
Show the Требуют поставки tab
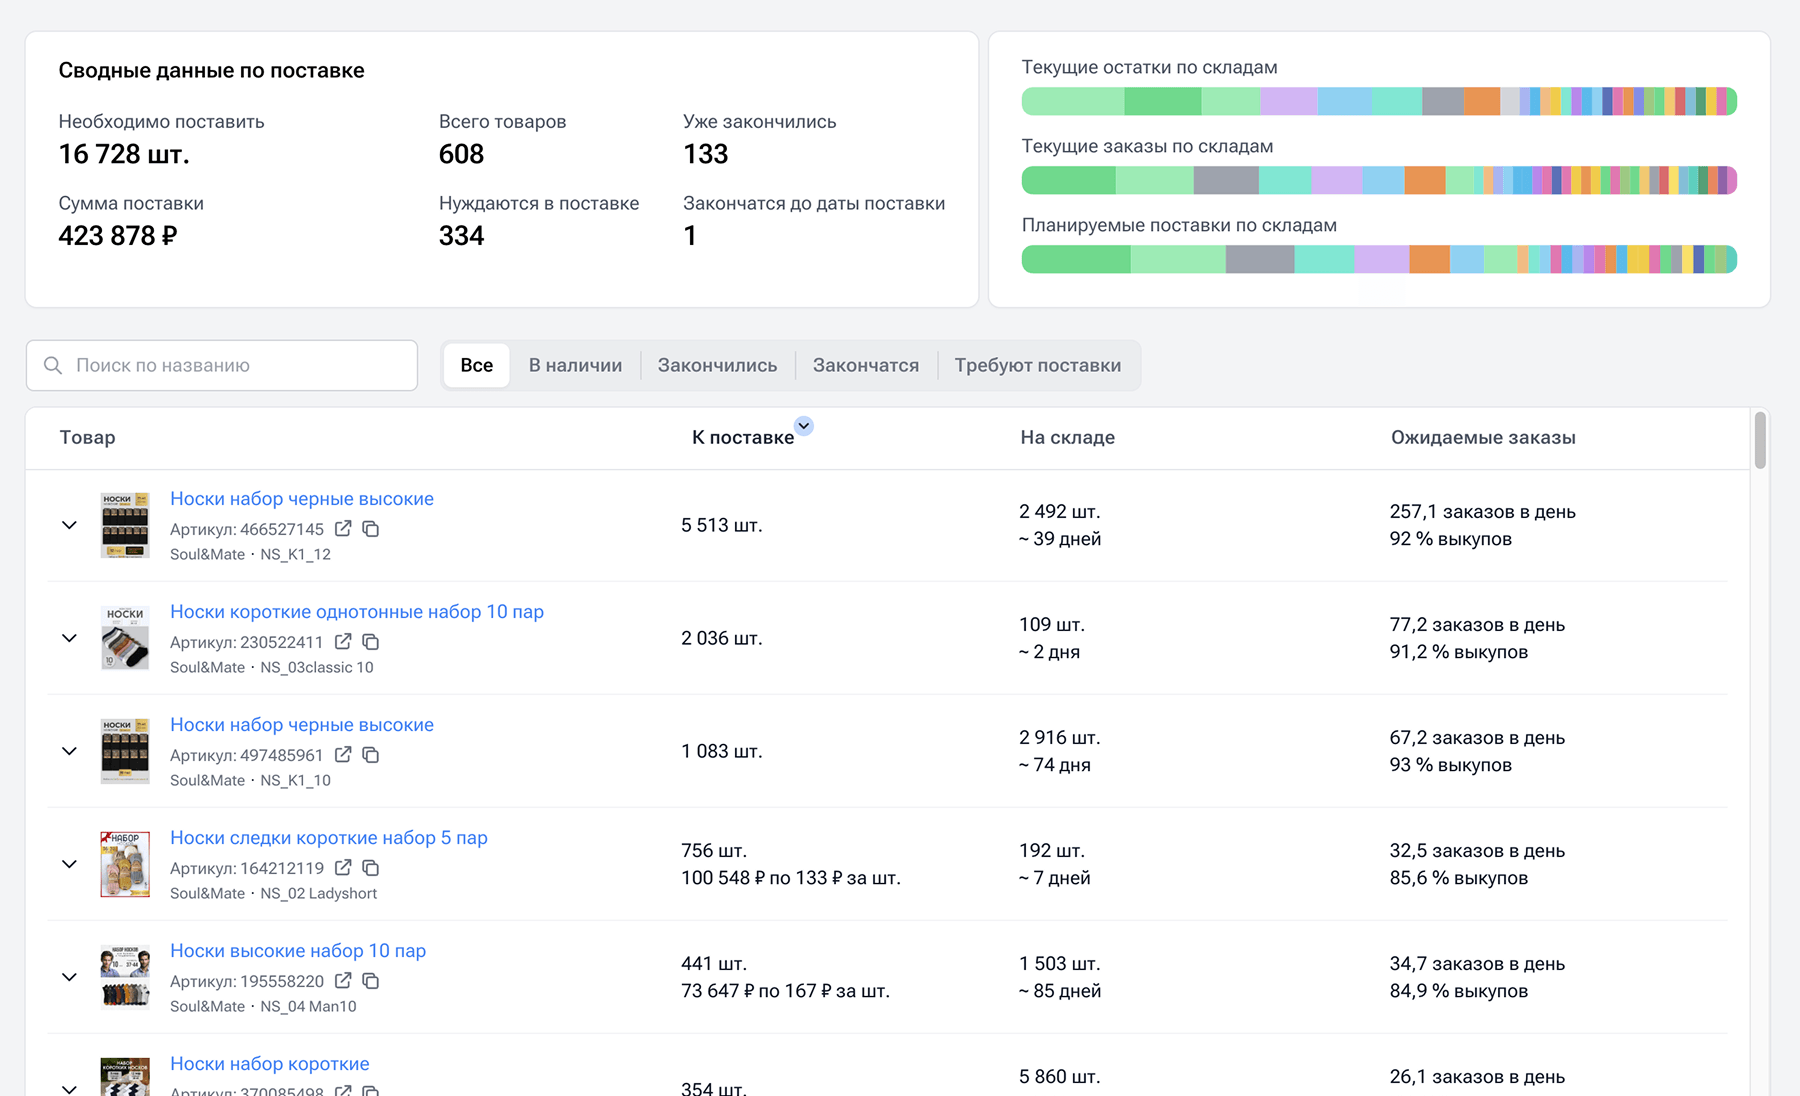[1037, 365]
